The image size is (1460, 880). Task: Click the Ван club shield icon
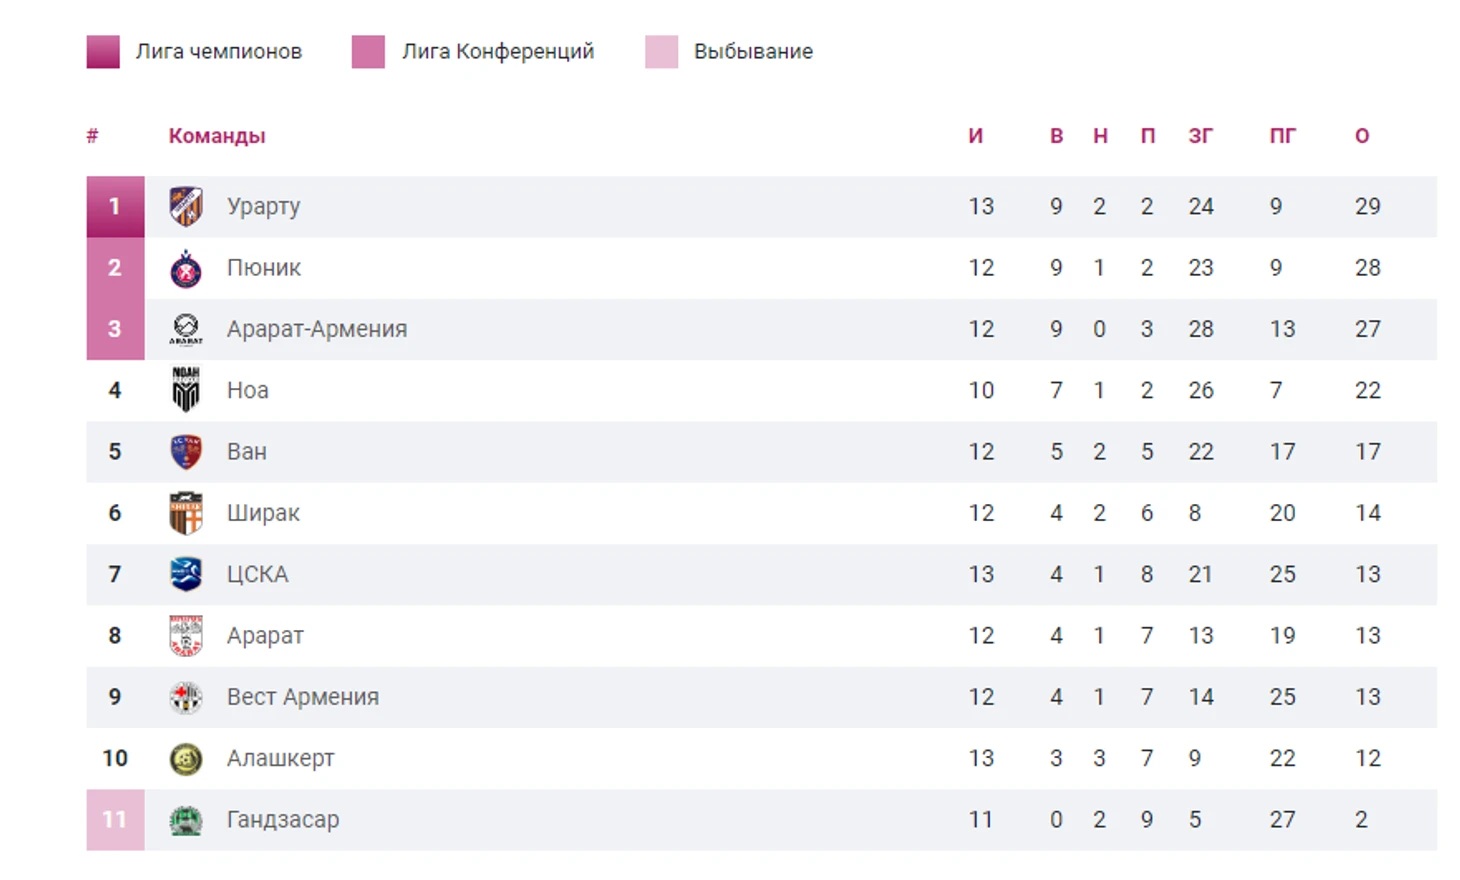point(186,452)
